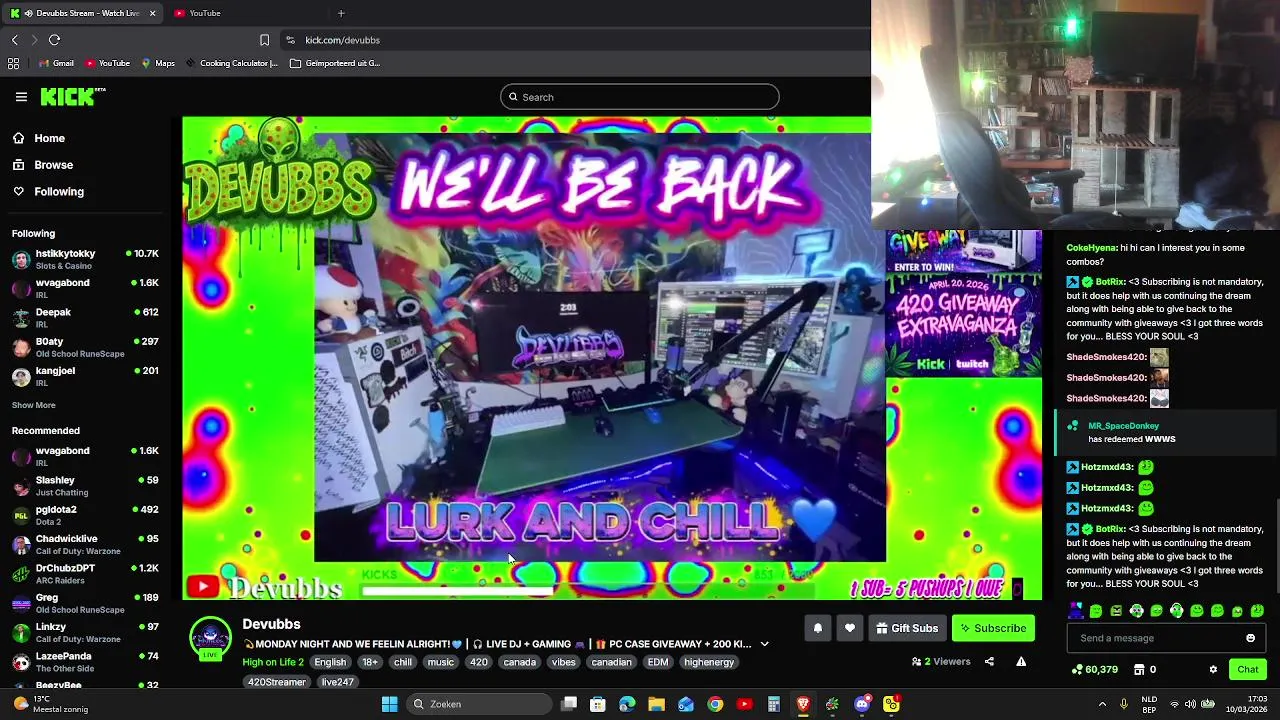This screenshot has width=1280, height=720.
Task: Open recommended channel Chadwicklive
Action: [85, 544]
